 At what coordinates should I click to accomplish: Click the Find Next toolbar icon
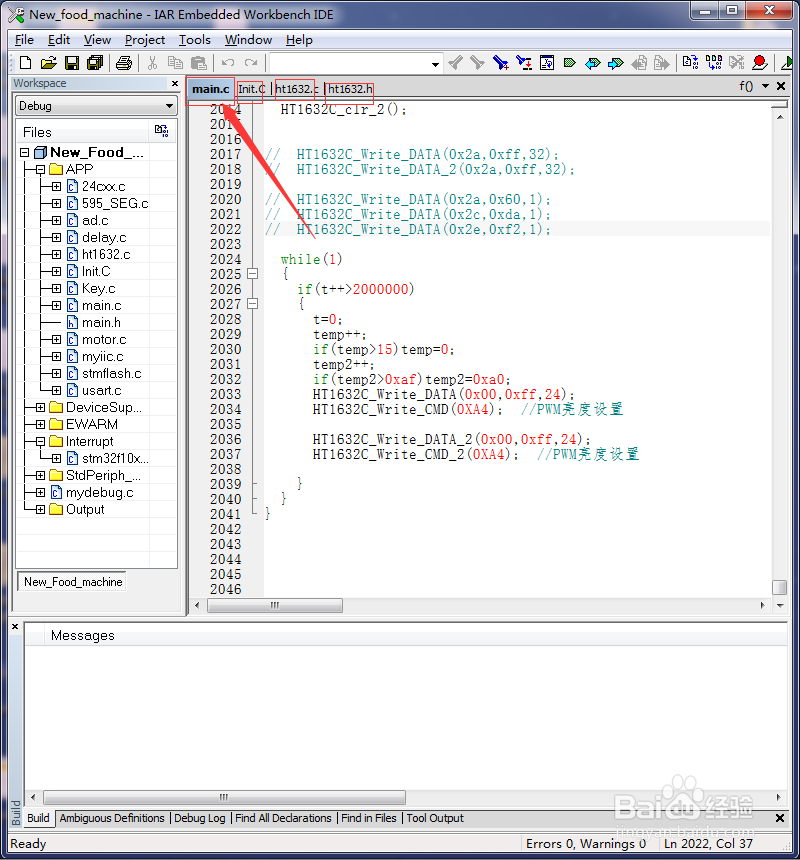point(477,63)
